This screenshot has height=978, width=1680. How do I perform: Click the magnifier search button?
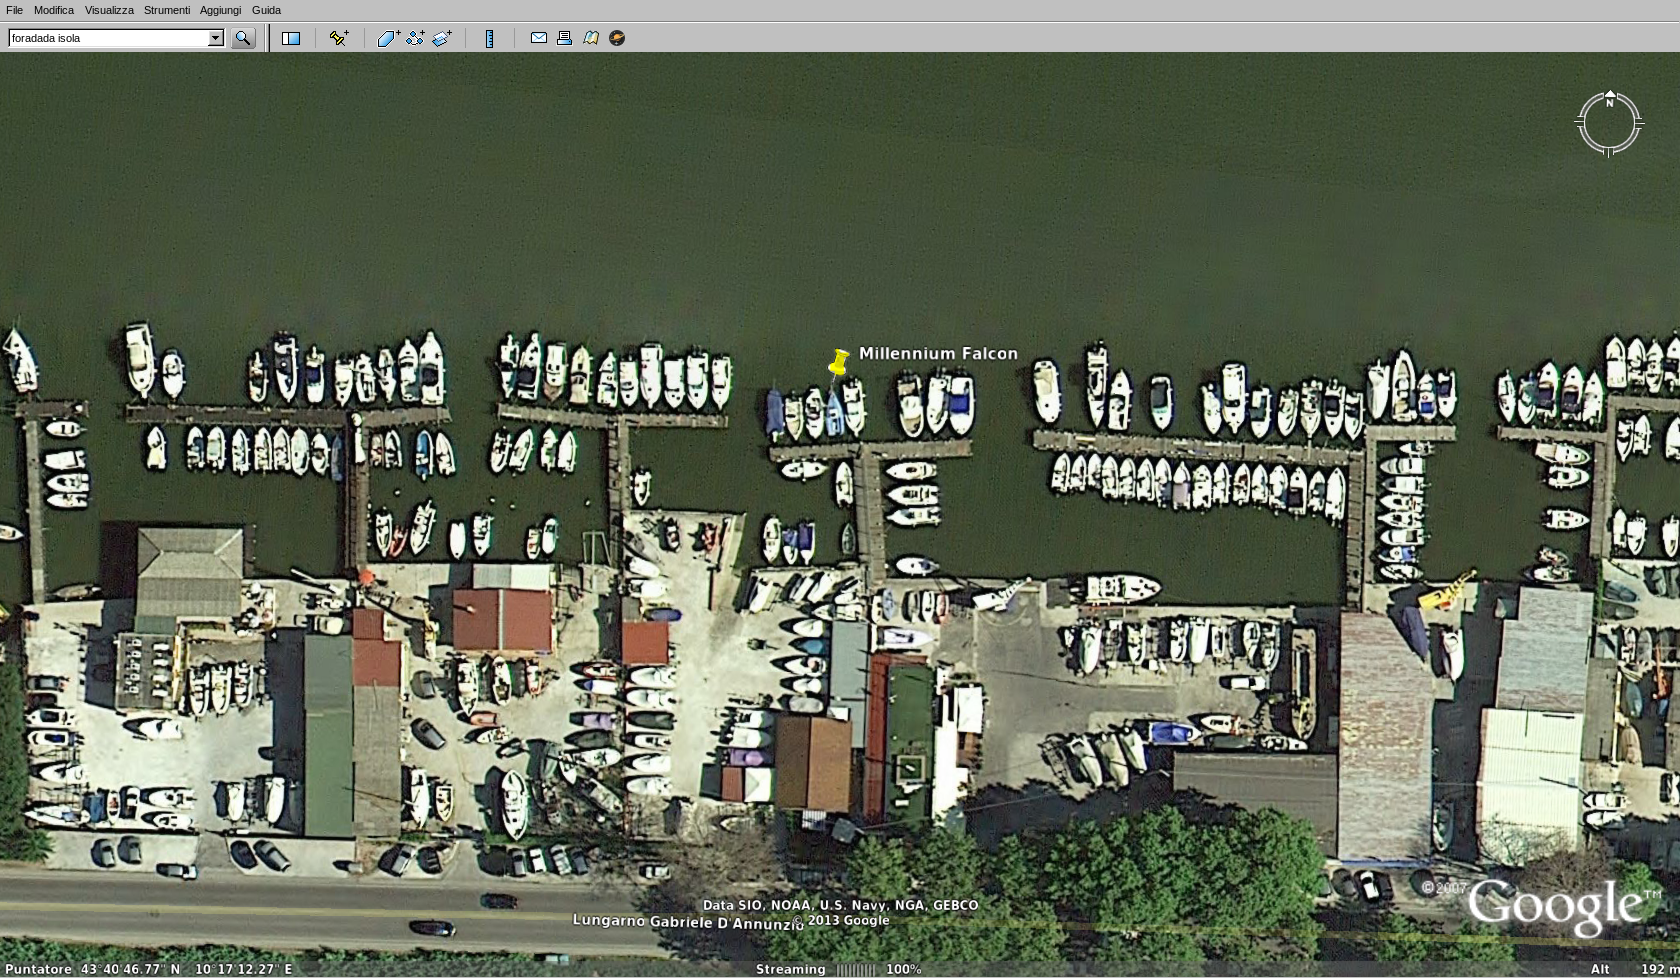click(243, 38)
